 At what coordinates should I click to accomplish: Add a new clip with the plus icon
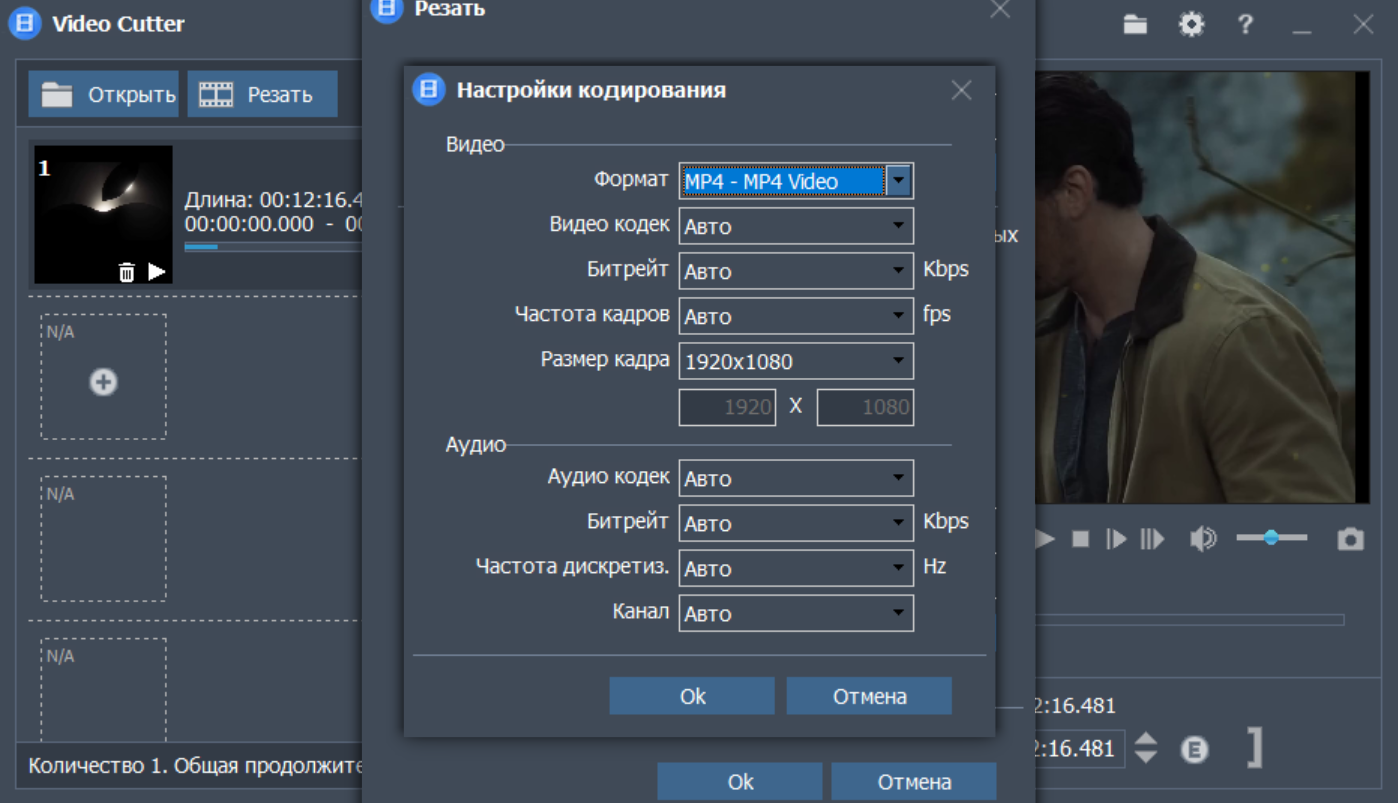[x=103, y=381]
